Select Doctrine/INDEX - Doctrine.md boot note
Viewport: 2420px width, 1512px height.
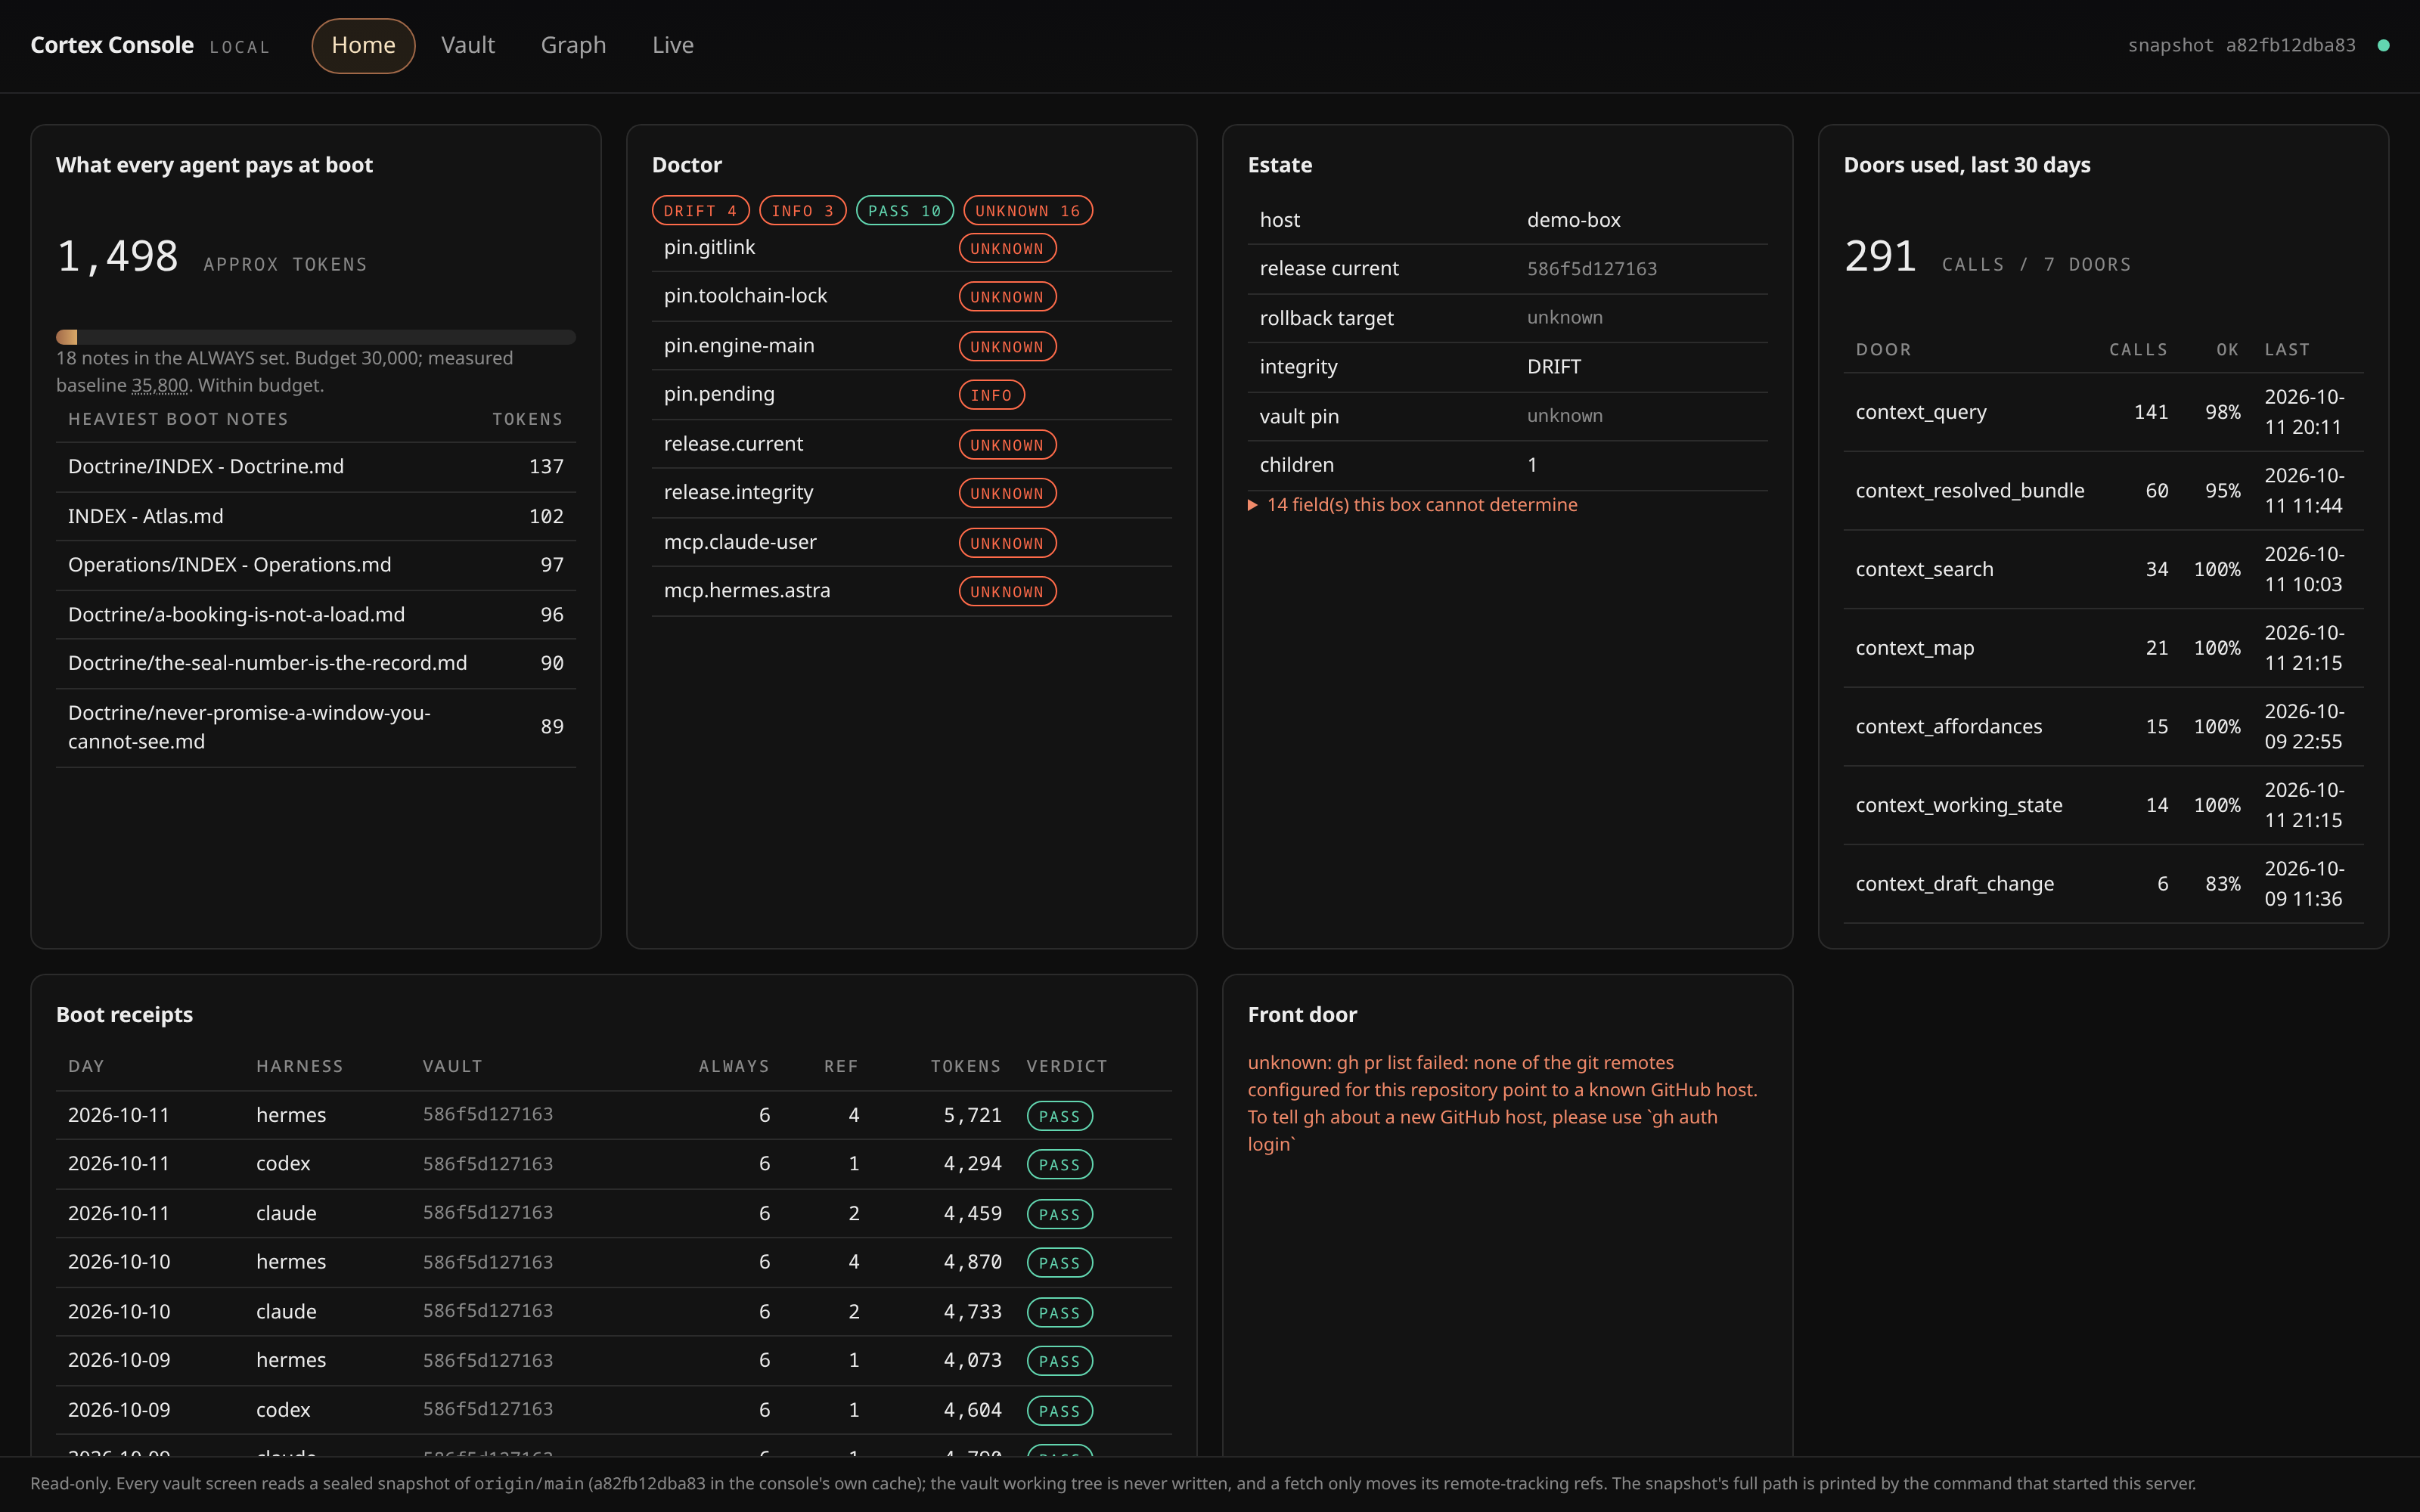point(316,467)
